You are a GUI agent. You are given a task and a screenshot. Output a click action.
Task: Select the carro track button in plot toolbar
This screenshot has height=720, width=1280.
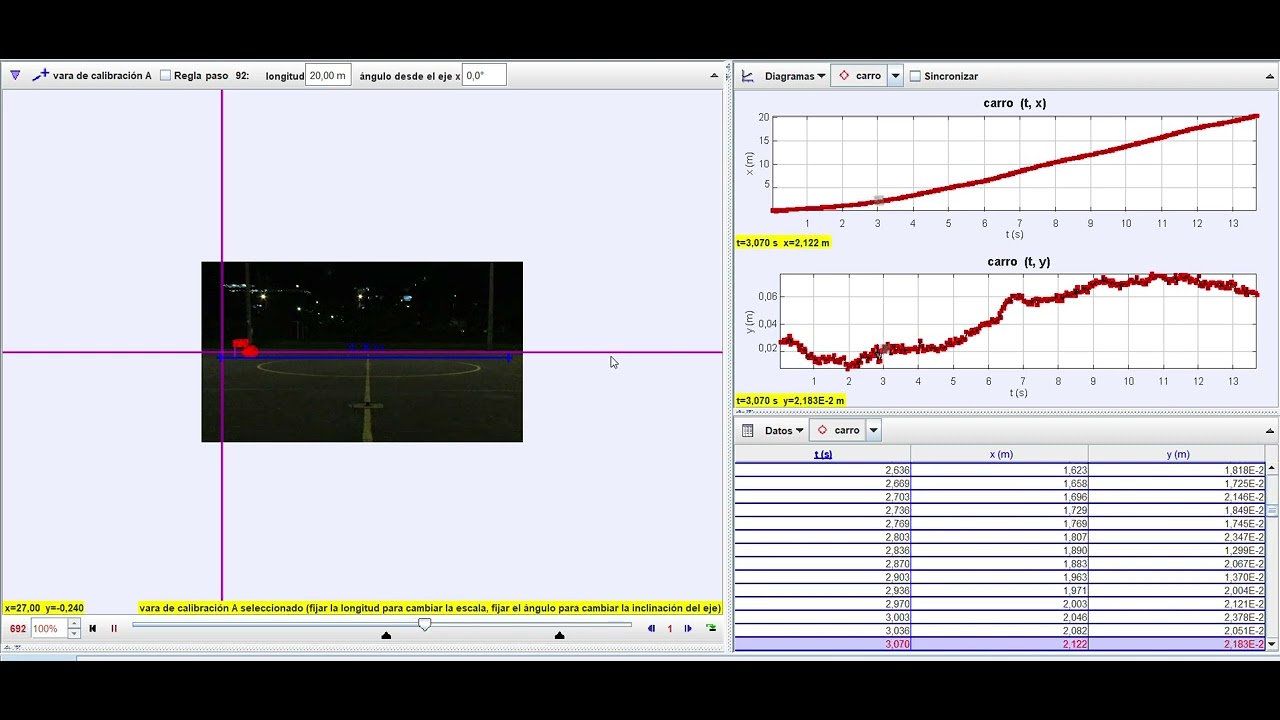click(x=859, y=76)
